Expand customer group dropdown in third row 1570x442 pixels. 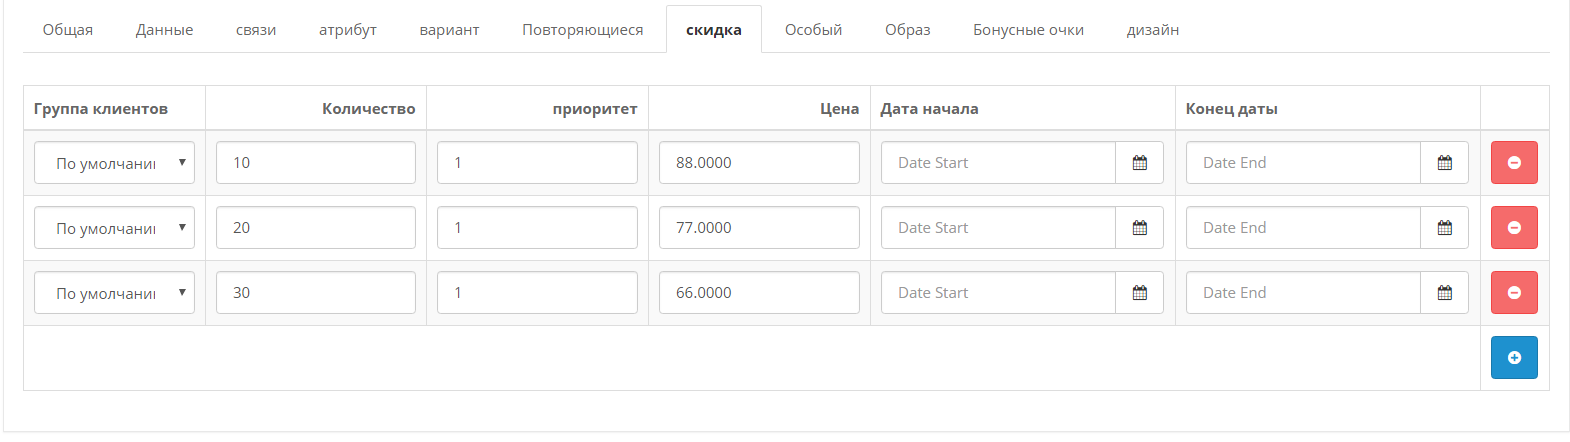pos(114,293)
